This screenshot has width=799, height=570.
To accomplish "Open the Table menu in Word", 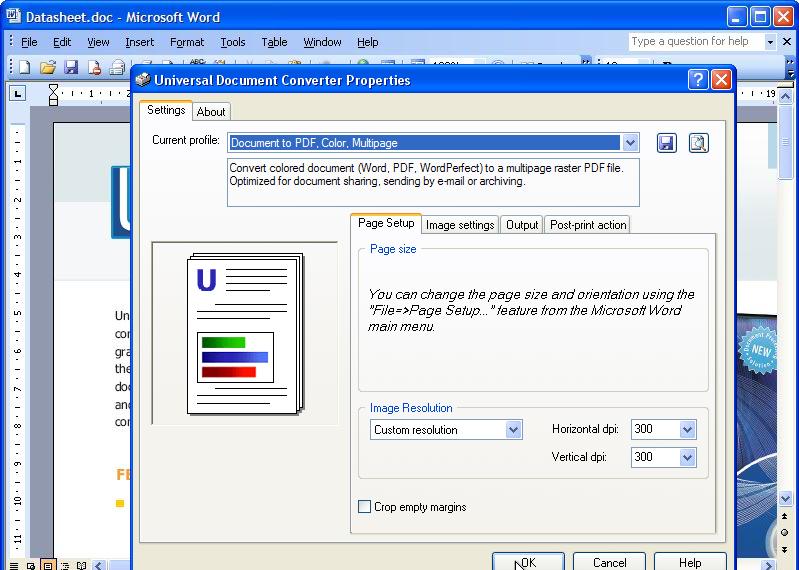I will 274,42.
